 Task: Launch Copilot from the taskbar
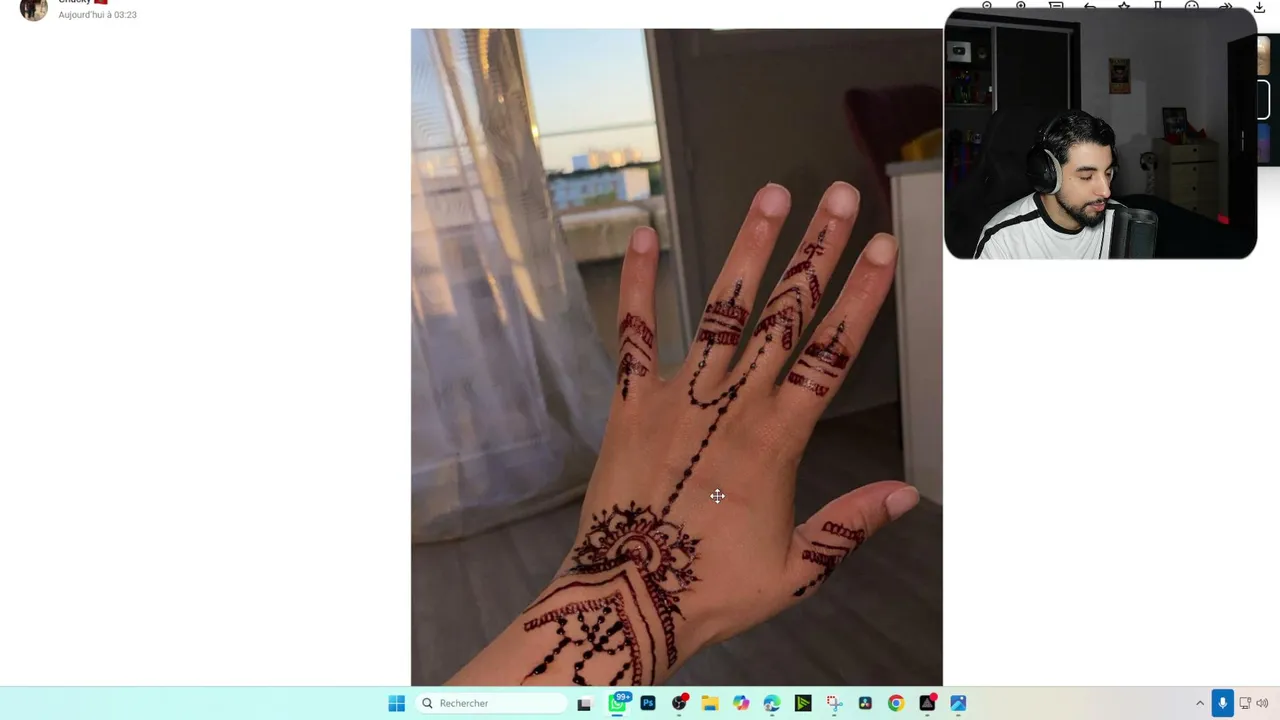(741, 703)
